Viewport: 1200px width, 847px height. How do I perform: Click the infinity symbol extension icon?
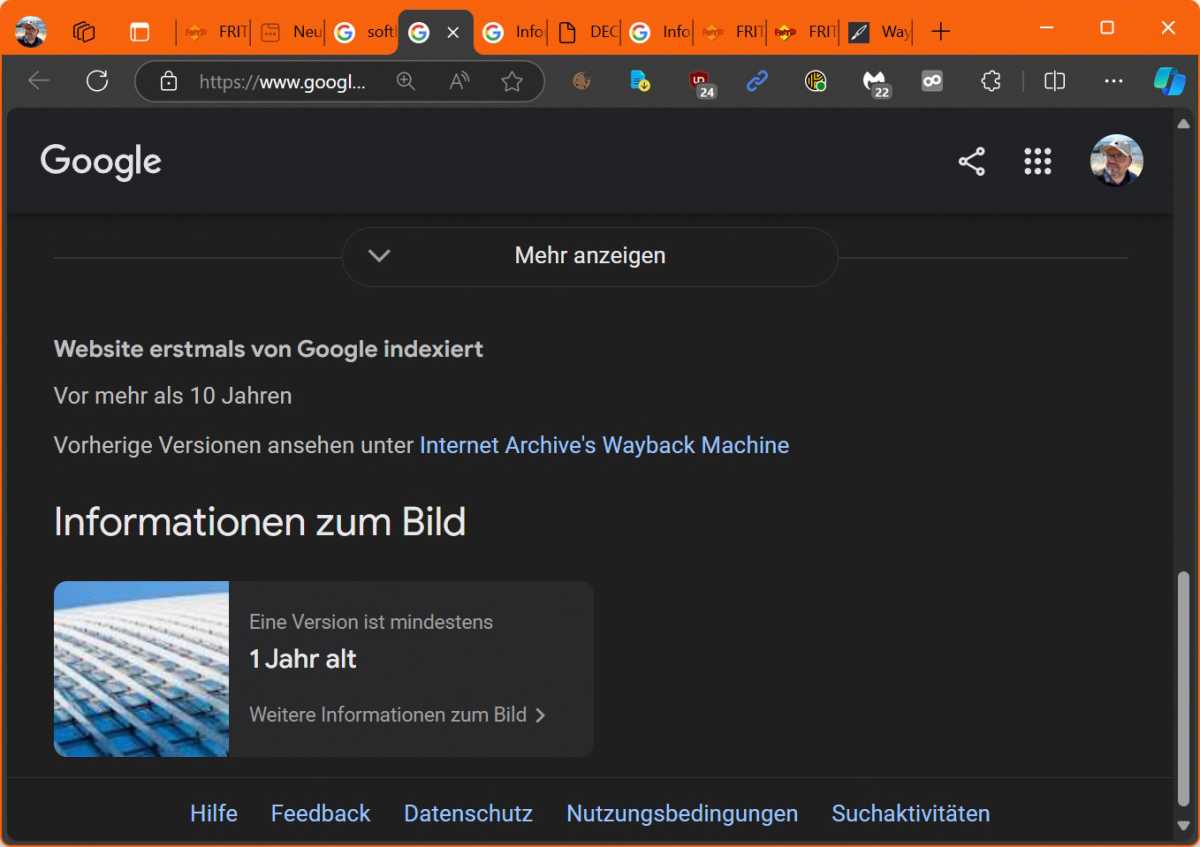(932, 82)
